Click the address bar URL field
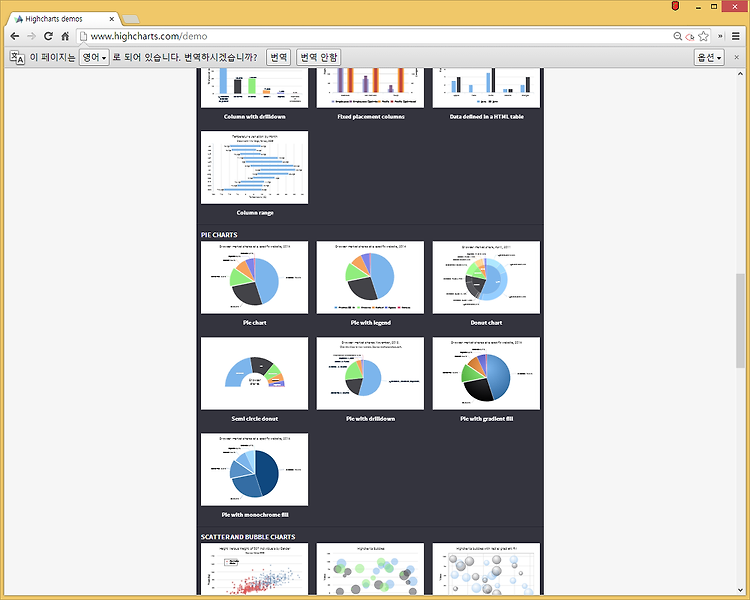750x600 pixels. coord(373,36)
